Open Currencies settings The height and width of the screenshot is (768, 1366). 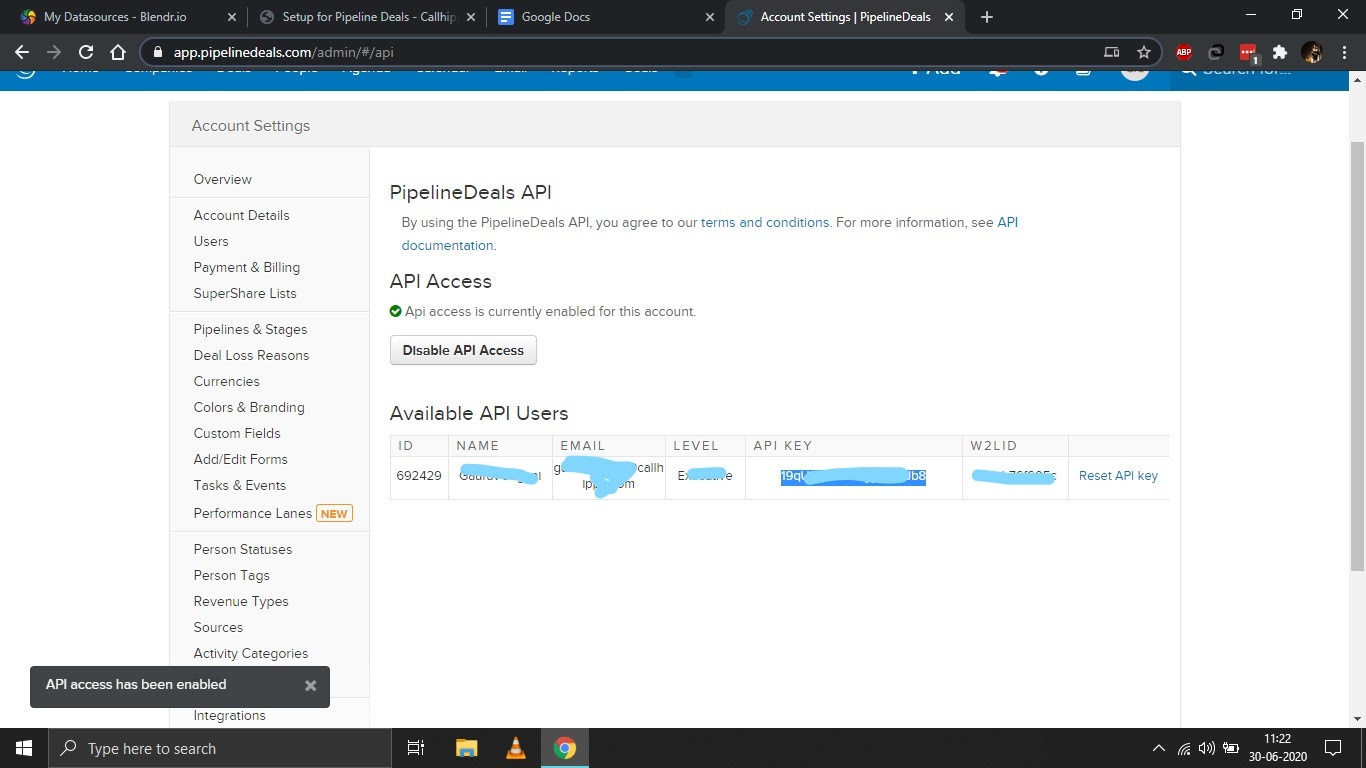[227, 382]
